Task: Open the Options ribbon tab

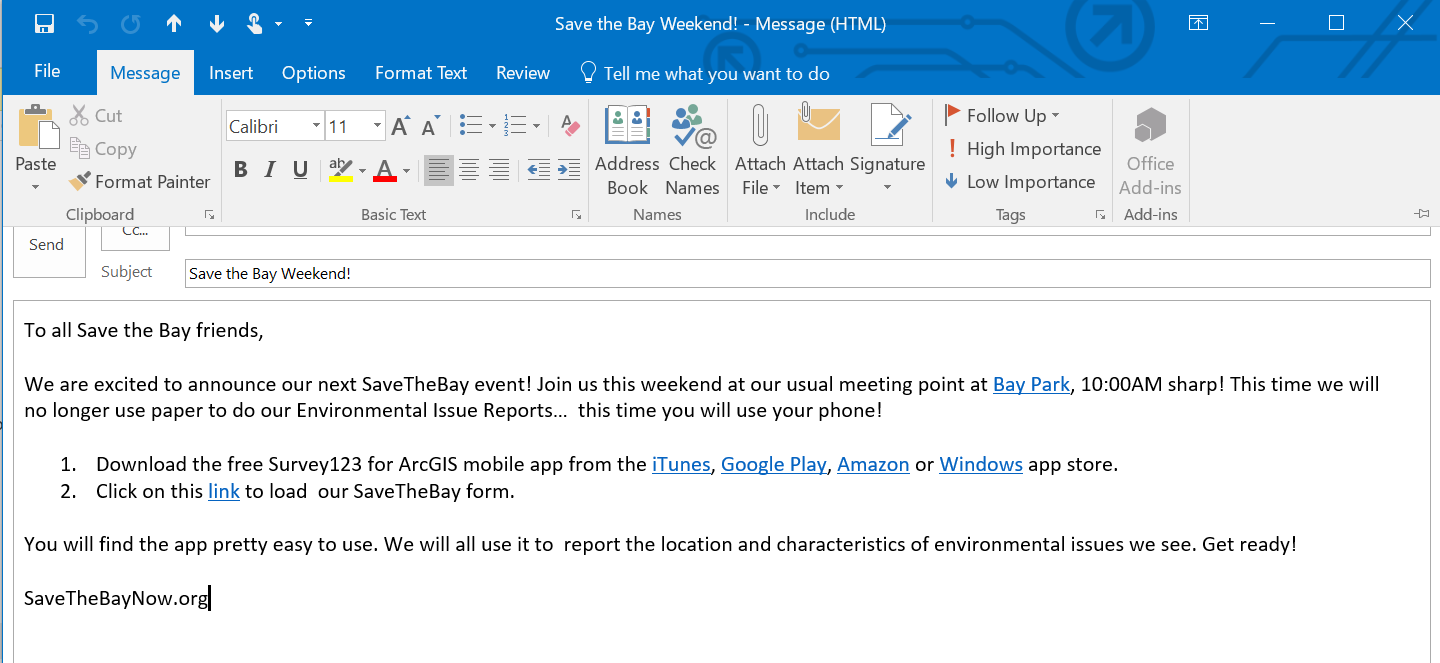Action: [x=314, y=73]
